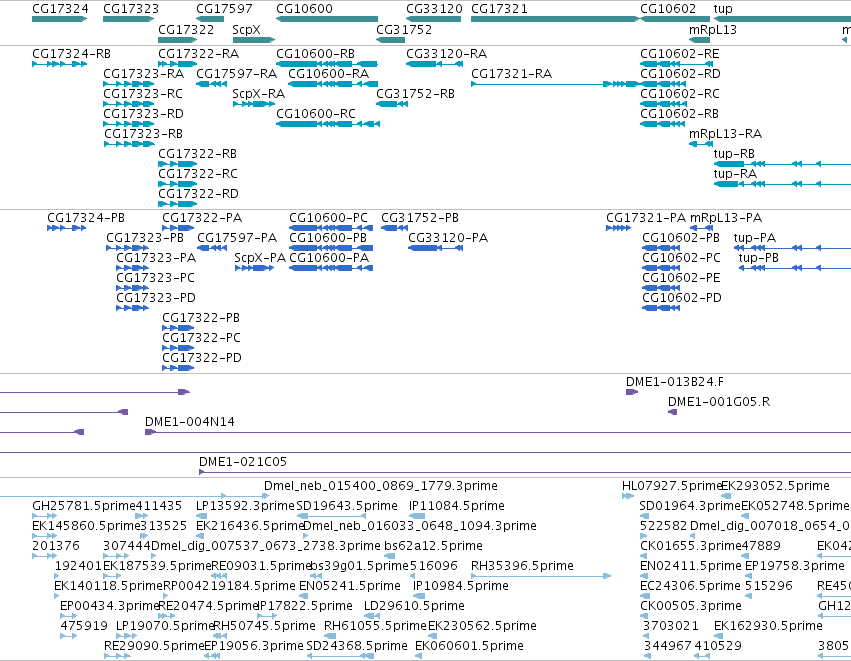
Task: Click protein CG17324-PB
Action: coord(66,228)
